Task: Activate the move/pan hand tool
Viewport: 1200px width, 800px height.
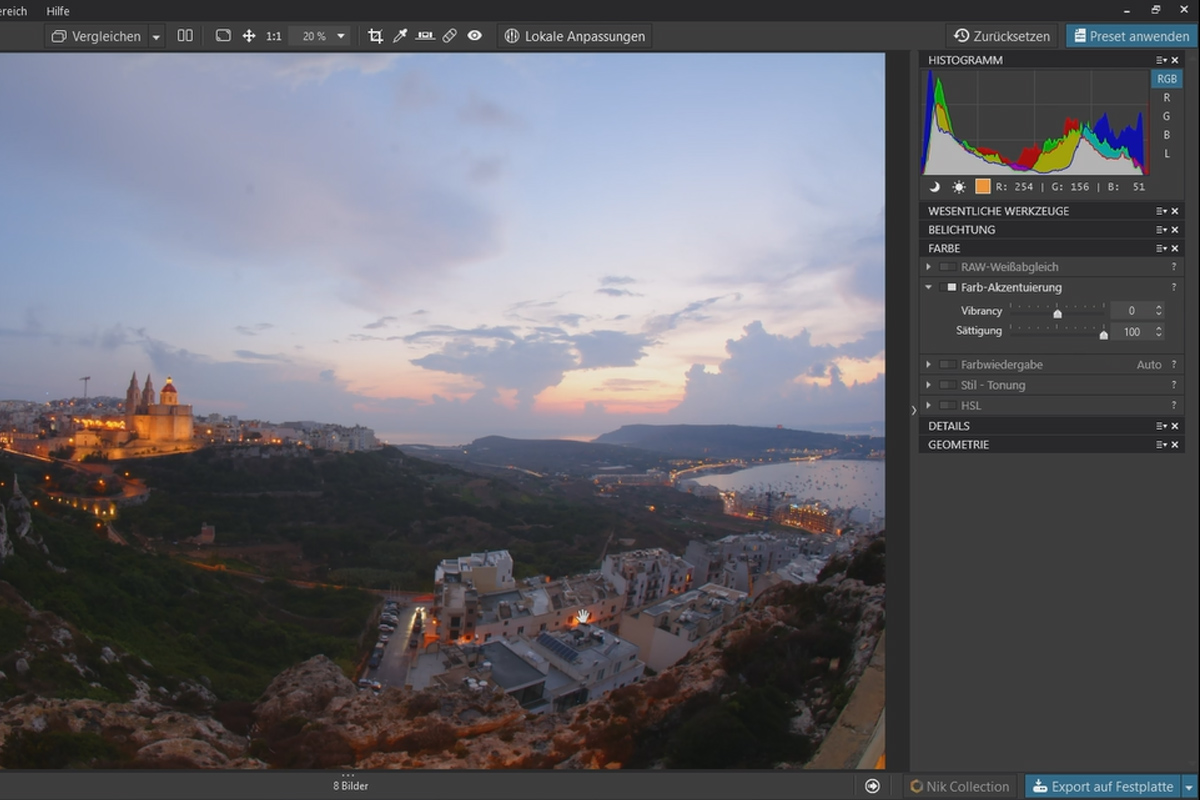Action: click(x=249, y=36)
